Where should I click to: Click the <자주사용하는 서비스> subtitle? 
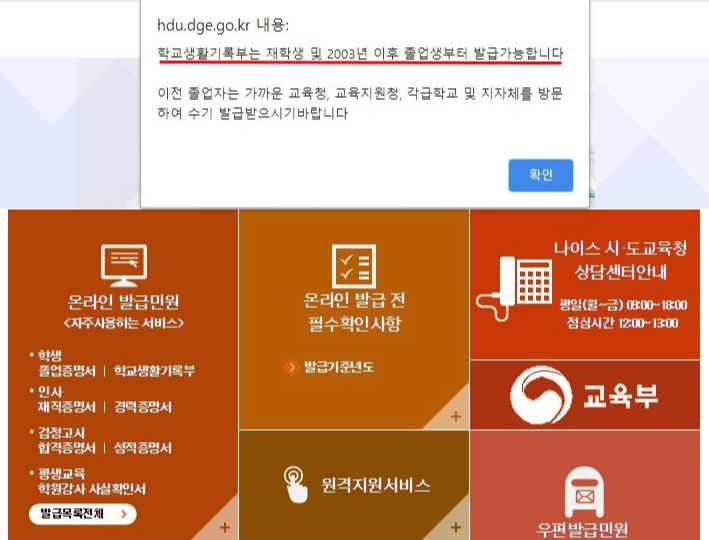pyautogui.click(x=123, y=323)
